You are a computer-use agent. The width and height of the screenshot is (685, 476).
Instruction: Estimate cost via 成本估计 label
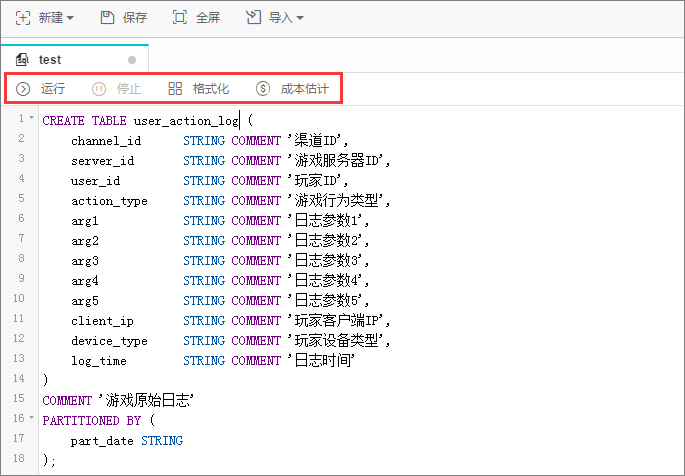pos(304,89)
